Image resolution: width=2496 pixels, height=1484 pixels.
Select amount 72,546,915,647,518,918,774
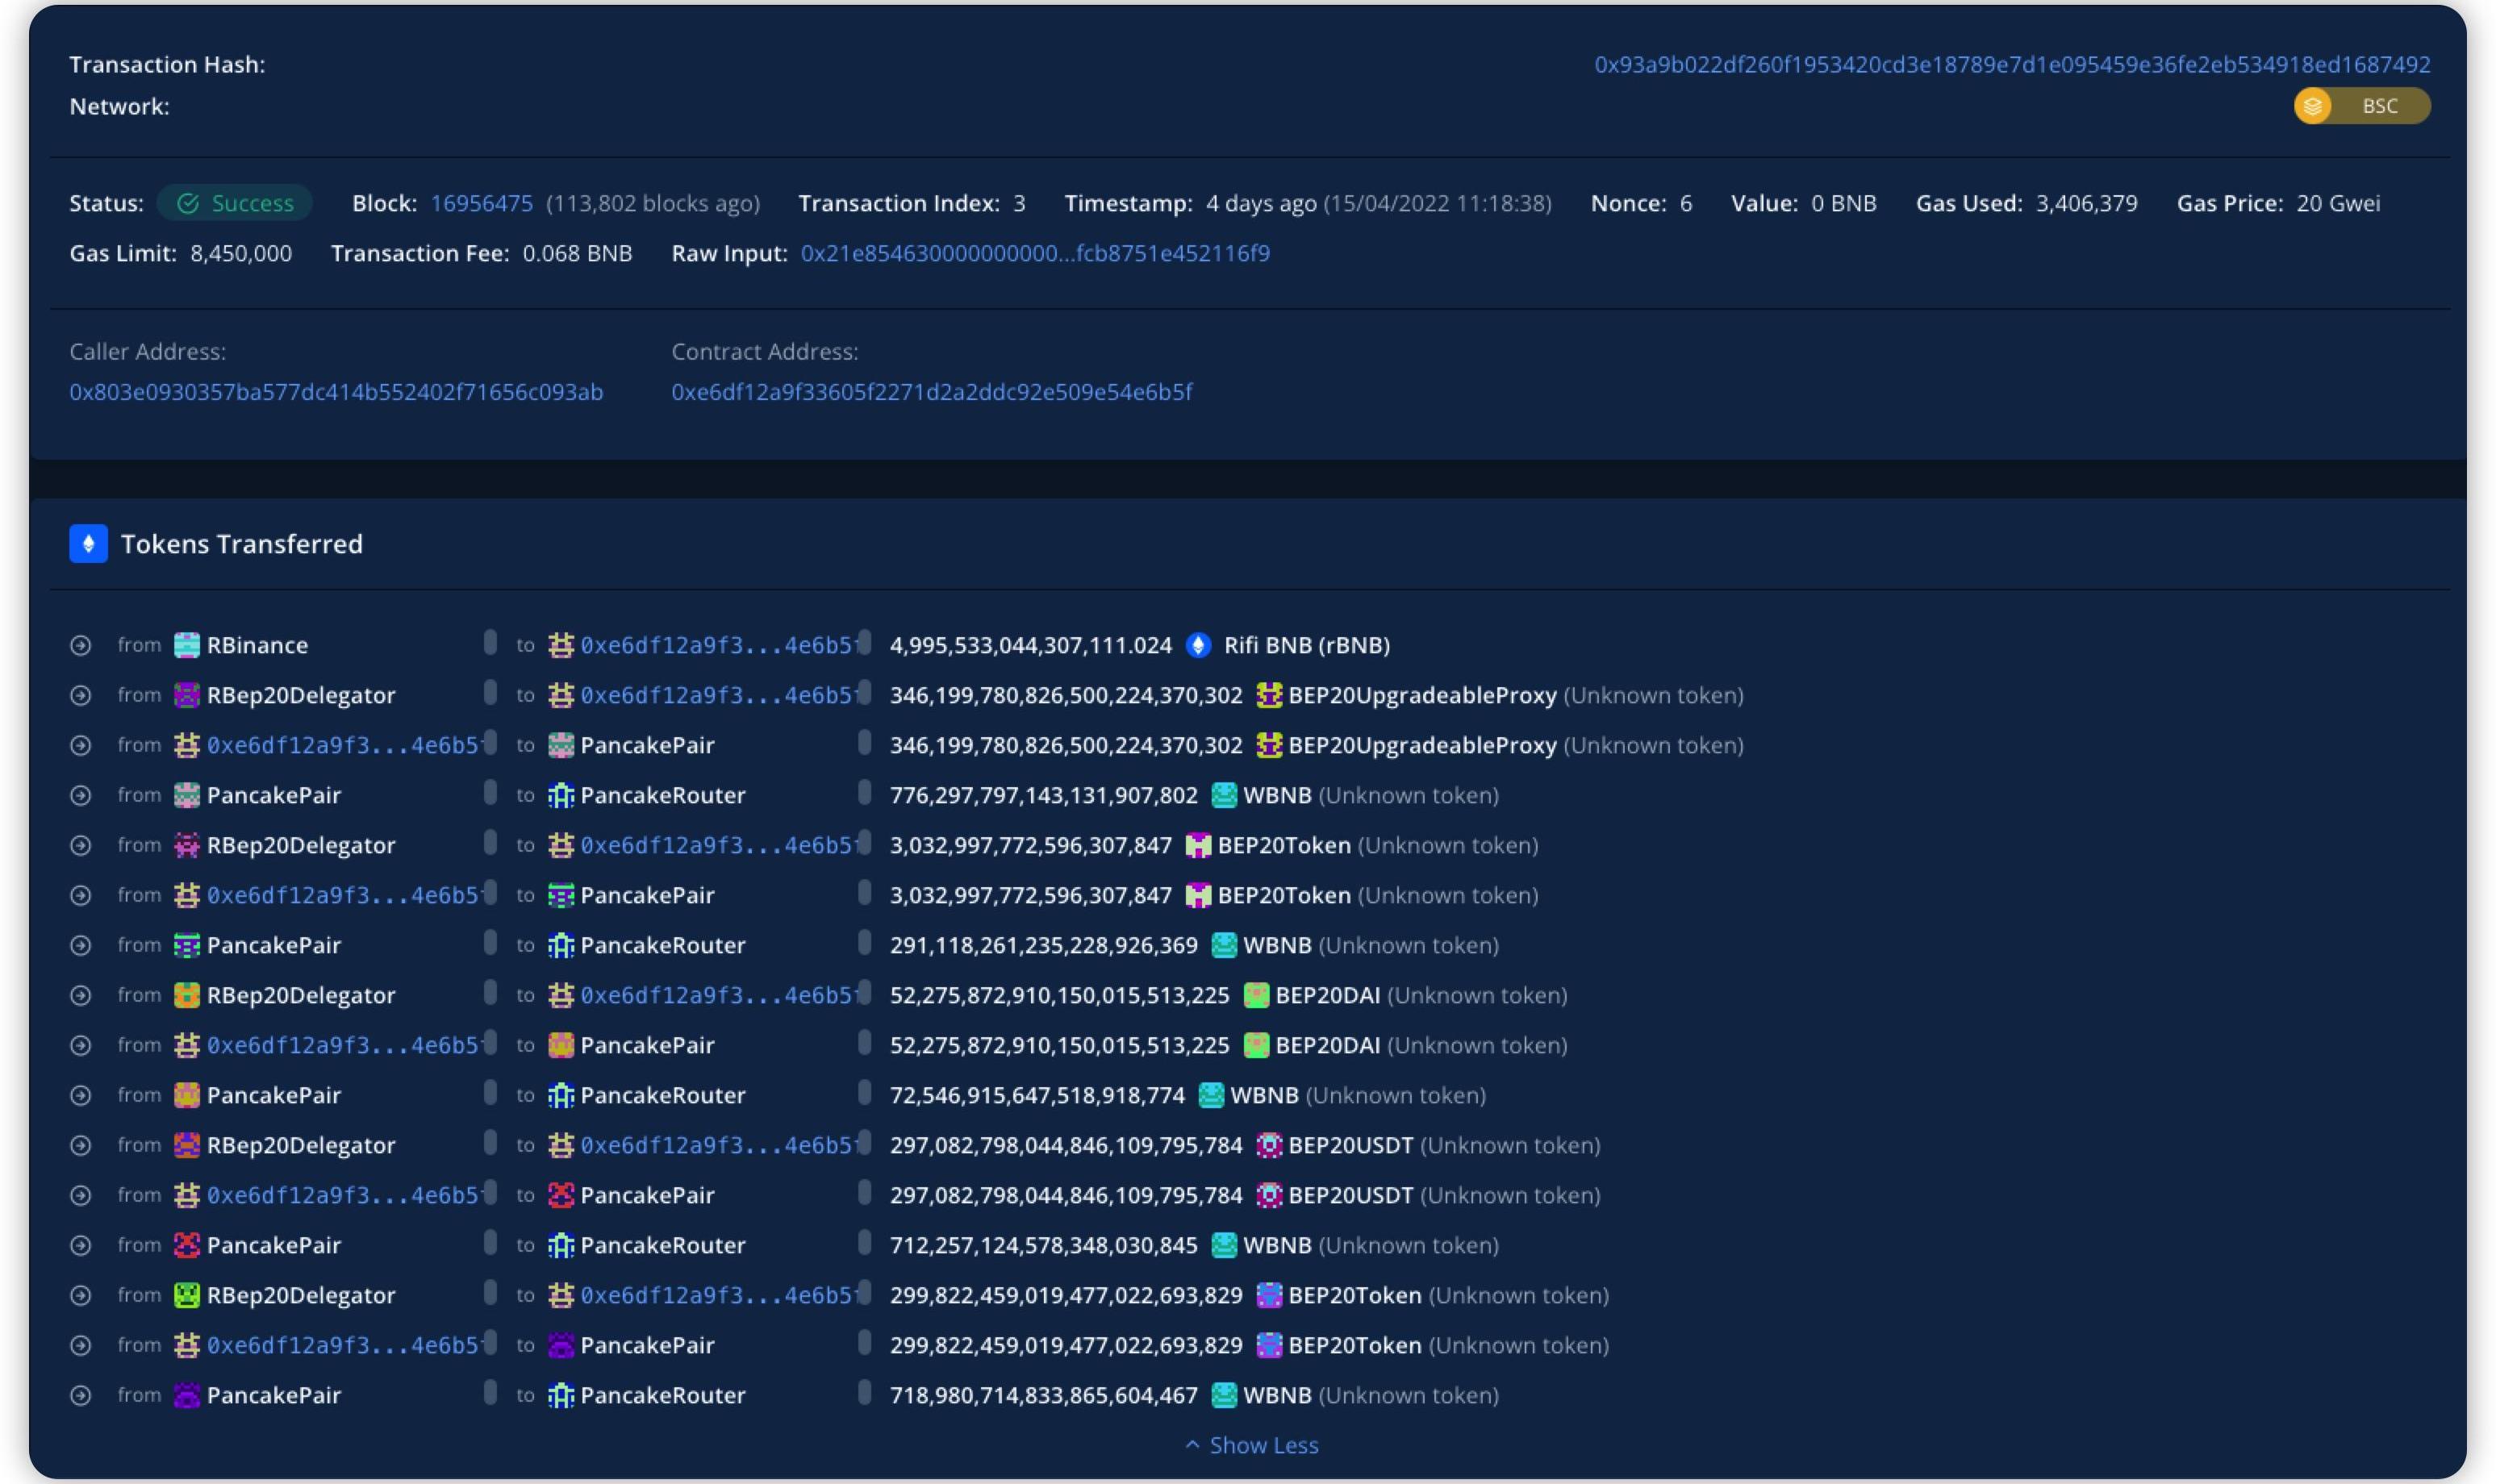coord(1037,1095)
